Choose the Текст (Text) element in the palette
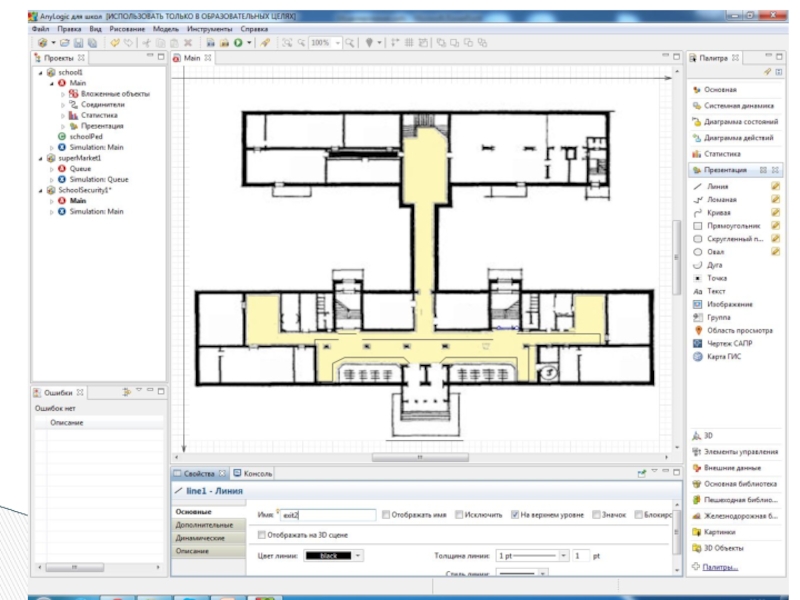The image size is (800, 600). pos(716,291)
